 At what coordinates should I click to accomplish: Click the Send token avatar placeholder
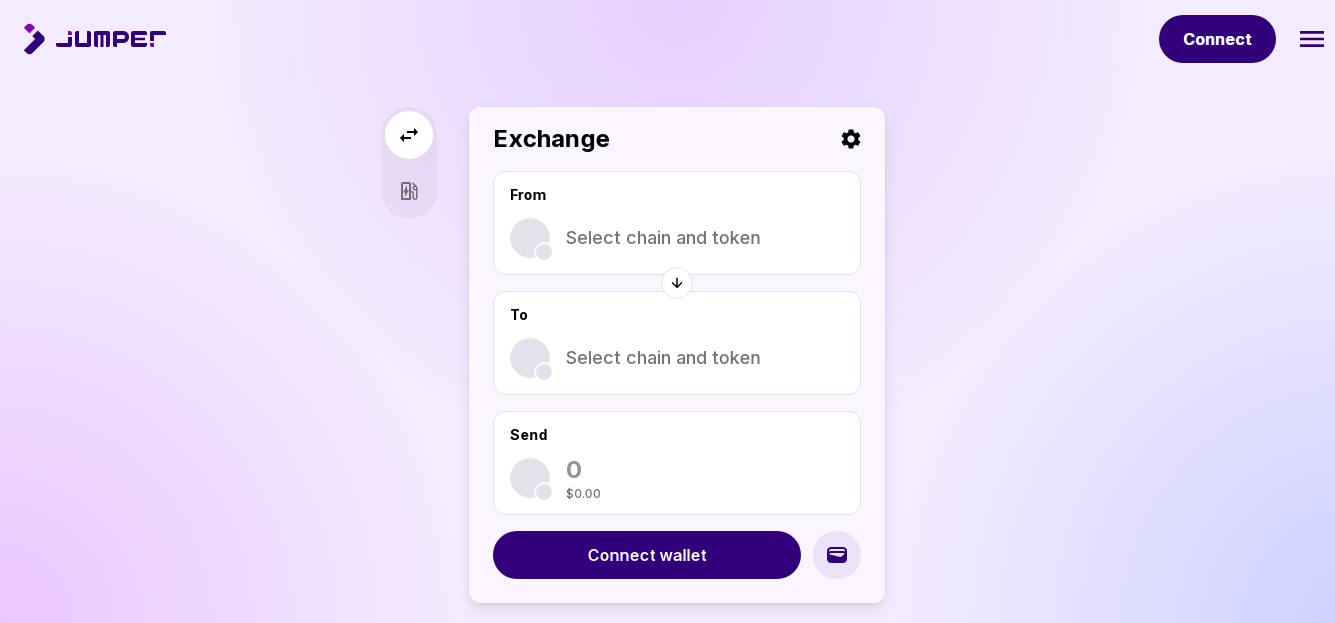coord(530,478)
